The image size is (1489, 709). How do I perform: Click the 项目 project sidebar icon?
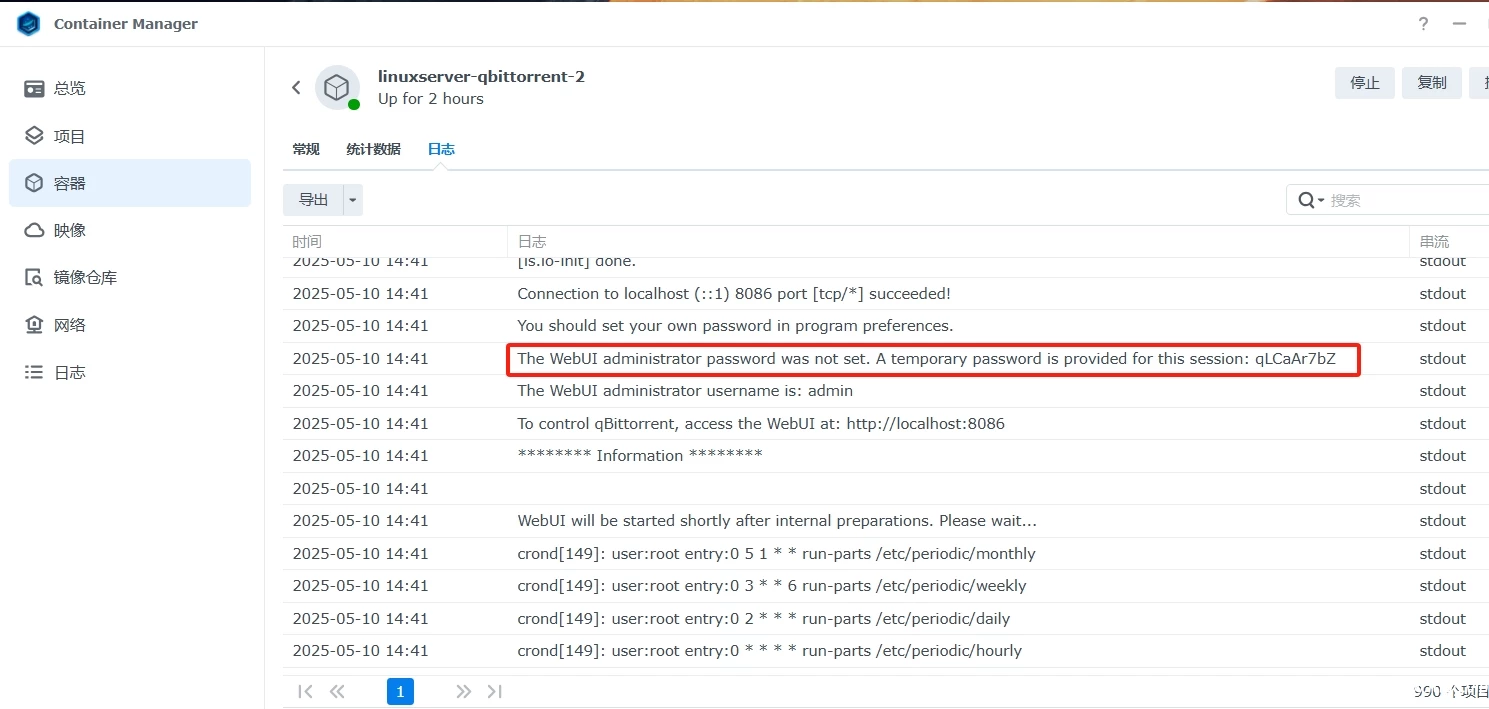point(34,136)
